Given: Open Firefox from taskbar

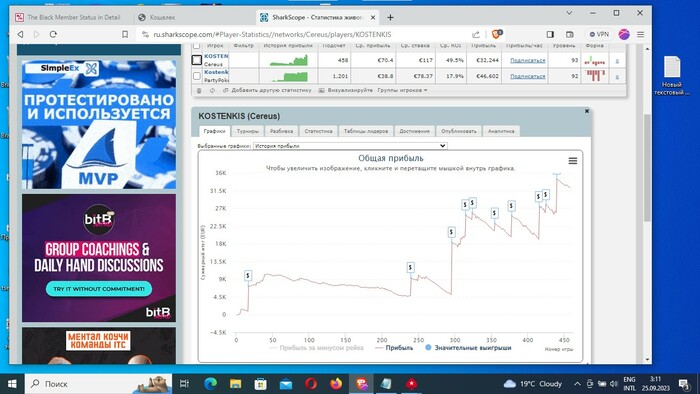Looking at the screenshot, I should 336,384.
